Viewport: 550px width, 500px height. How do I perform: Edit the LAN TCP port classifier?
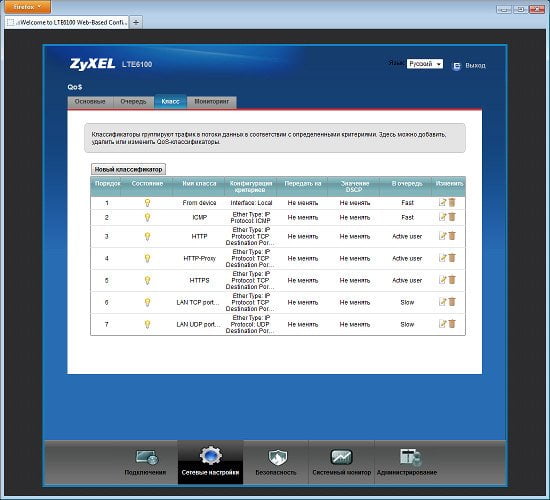pos(442,302)
